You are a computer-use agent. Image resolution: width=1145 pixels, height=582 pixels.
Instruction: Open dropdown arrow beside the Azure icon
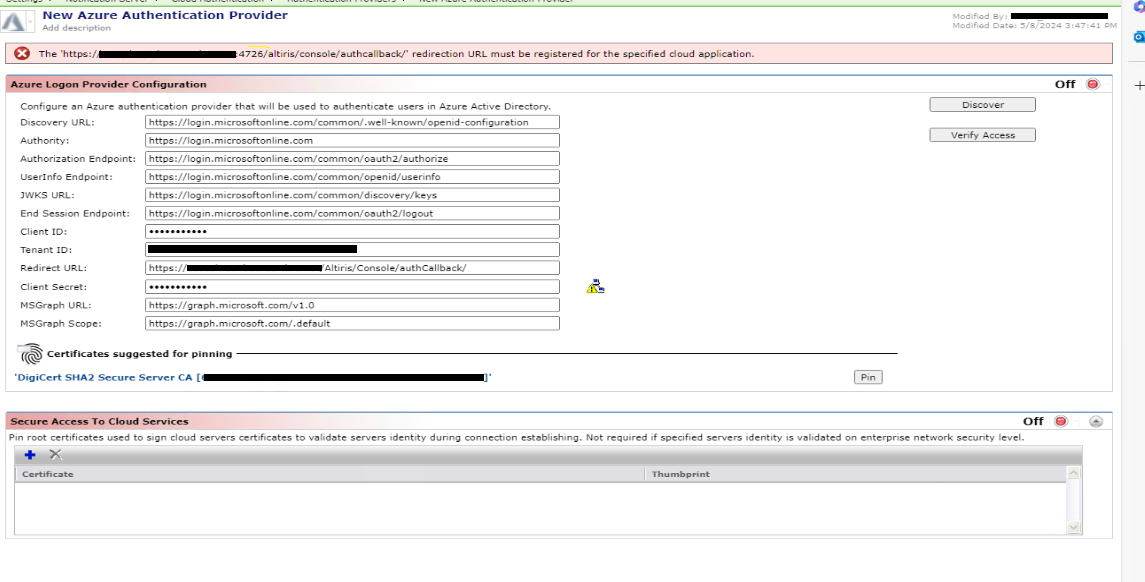tap(31, 22)
